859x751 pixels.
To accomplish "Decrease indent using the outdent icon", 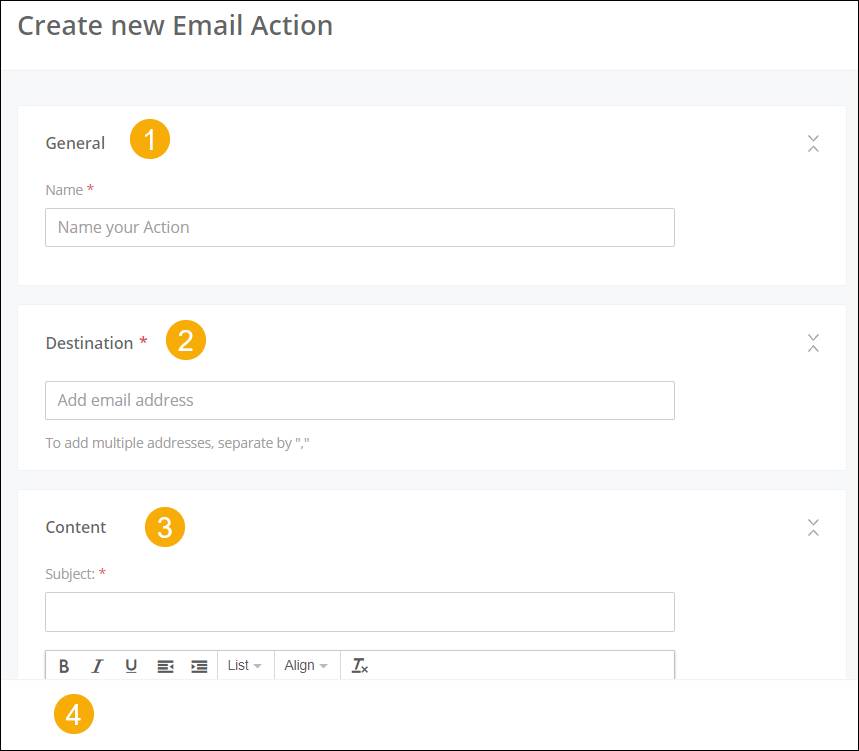I will click(x=165, y=666).
